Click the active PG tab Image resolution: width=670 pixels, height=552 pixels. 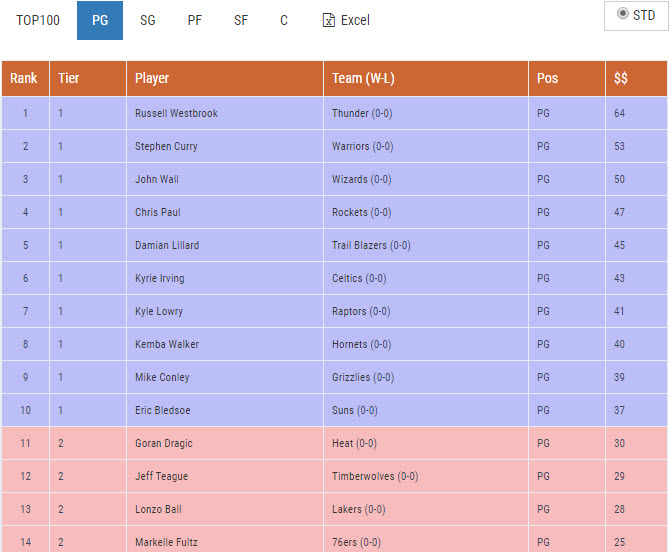click(x=100, y=20)
